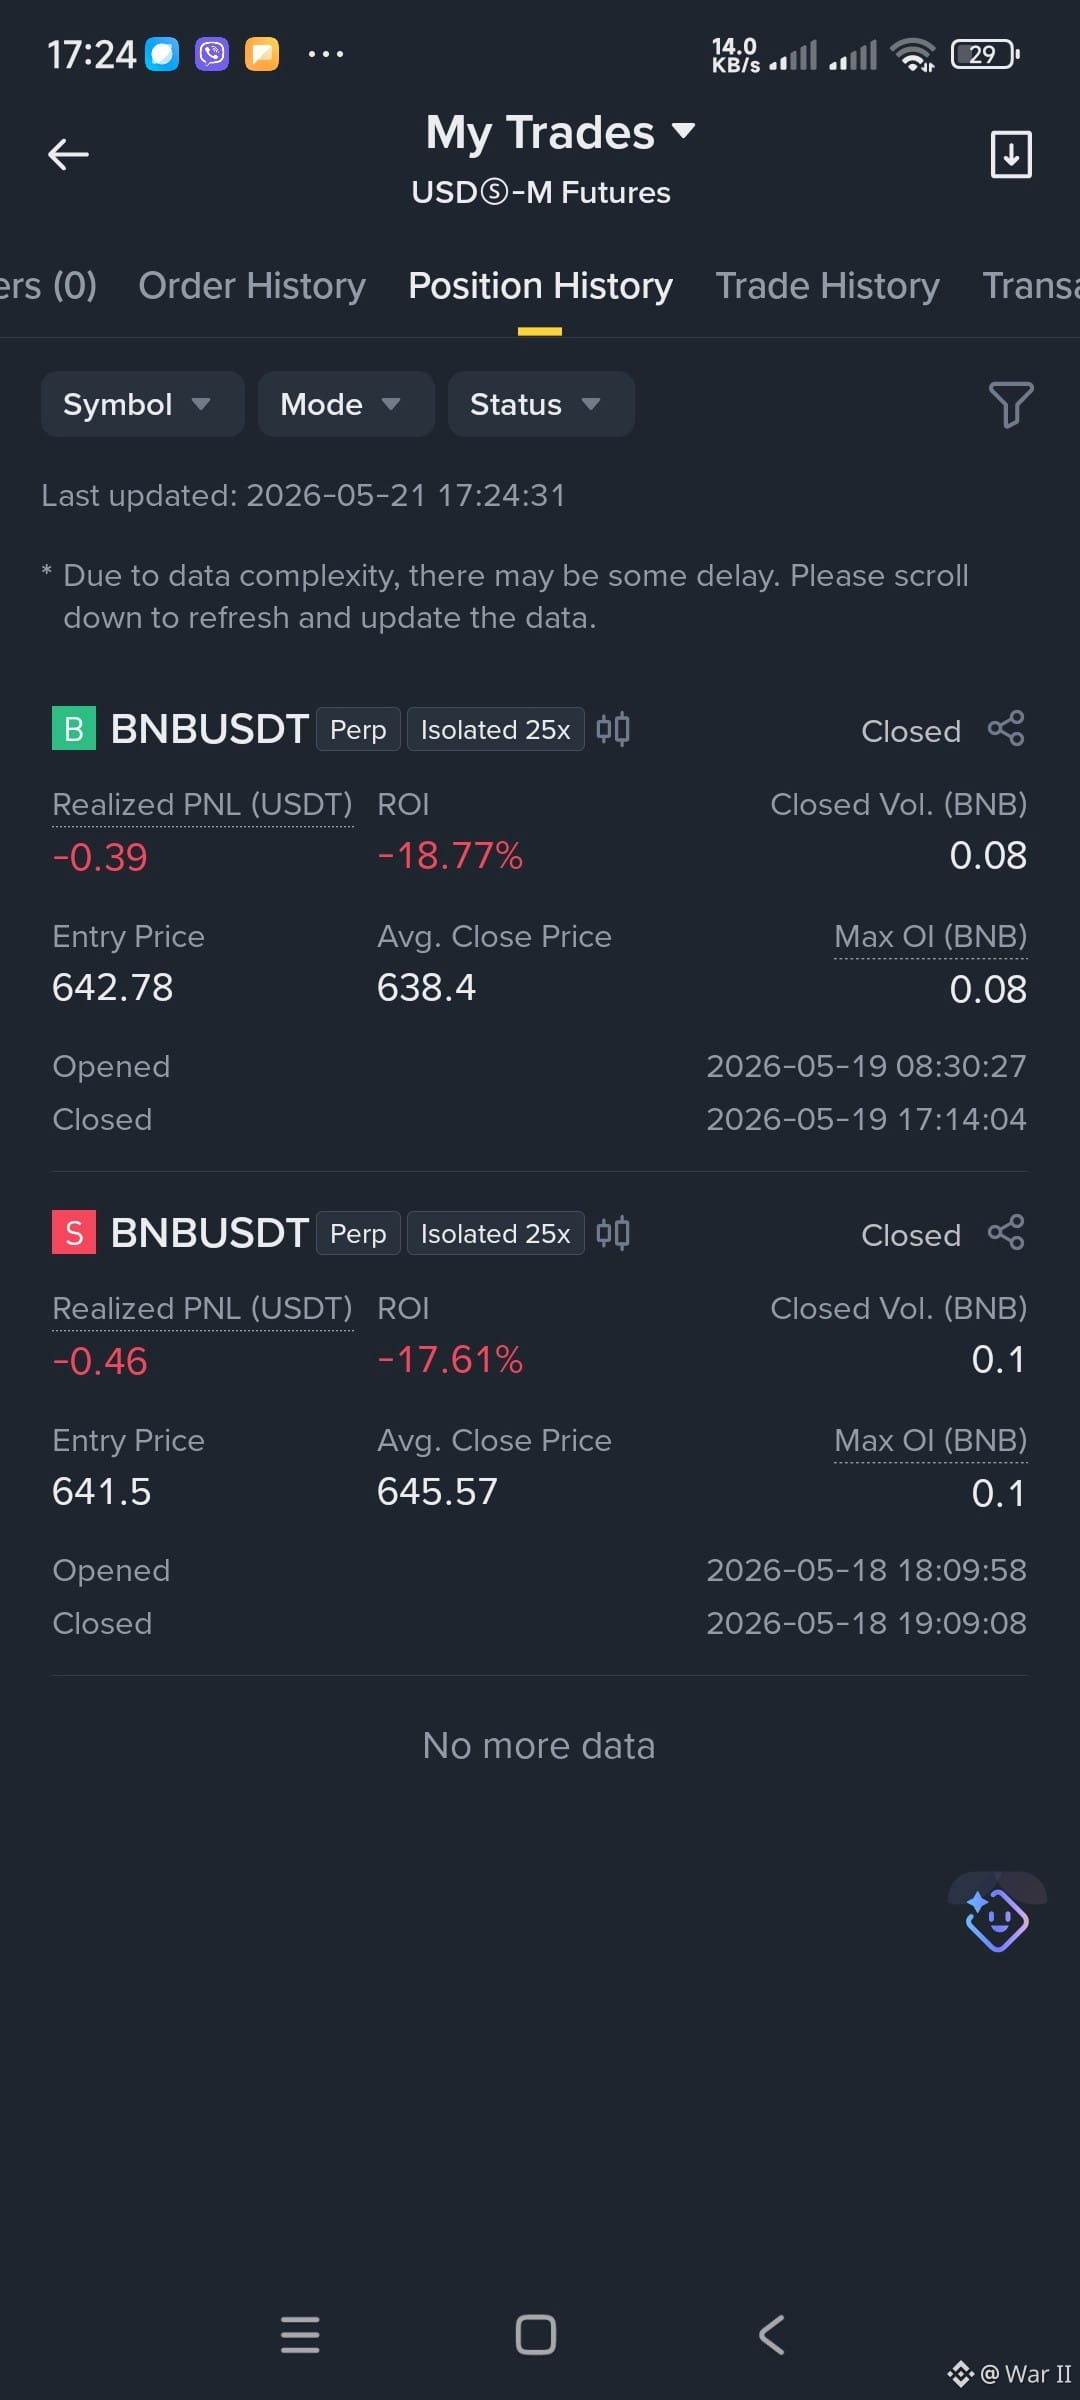The height and width of the screenshot is (2400, 1080).
Task: Open the BNBUSDT long position symbol name
Action: coord(209,729)
